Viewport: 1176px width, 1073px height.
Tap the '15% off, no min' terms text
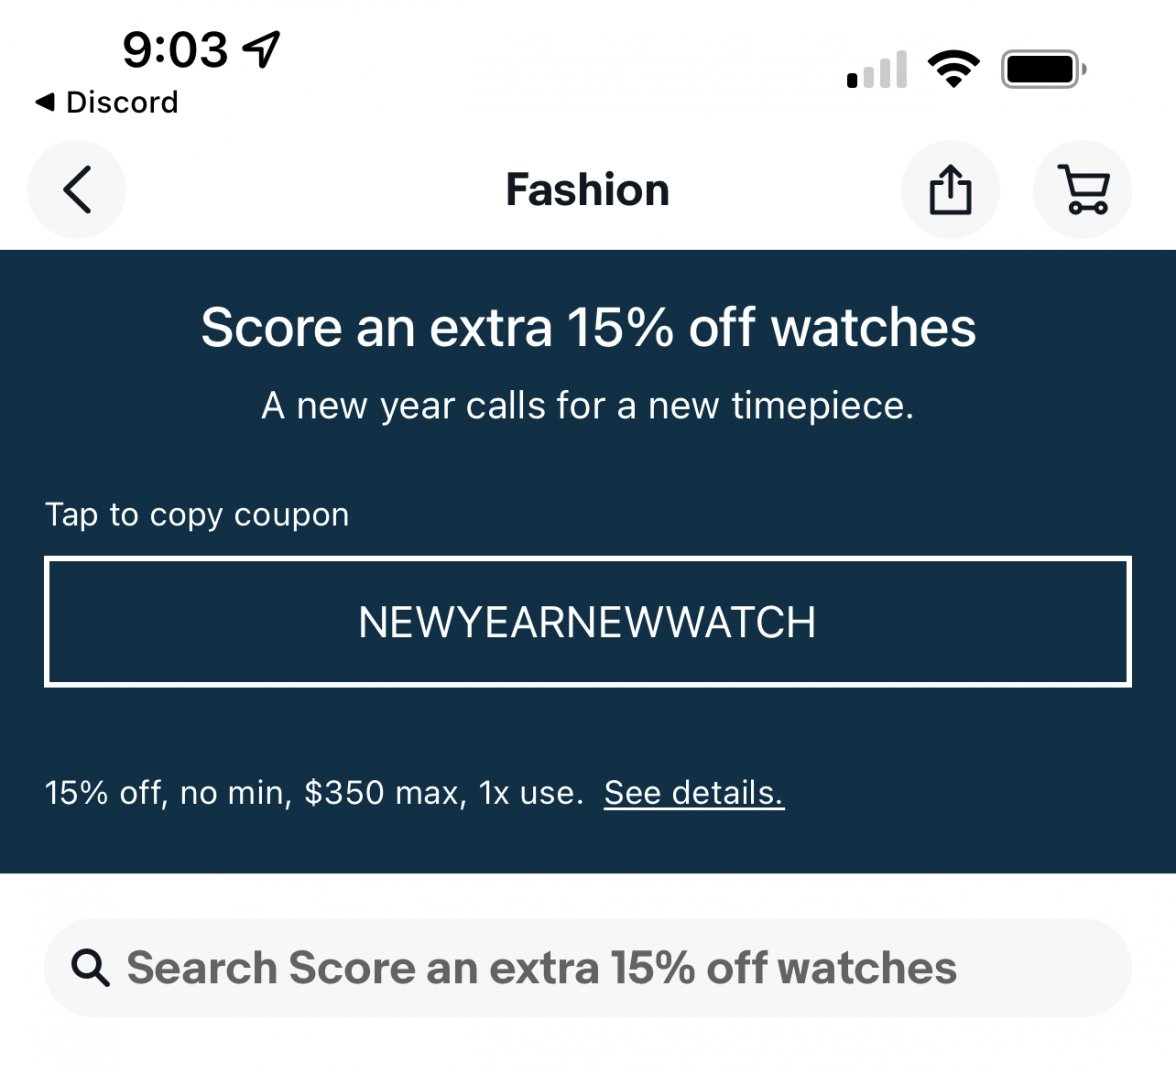point(314,793)
